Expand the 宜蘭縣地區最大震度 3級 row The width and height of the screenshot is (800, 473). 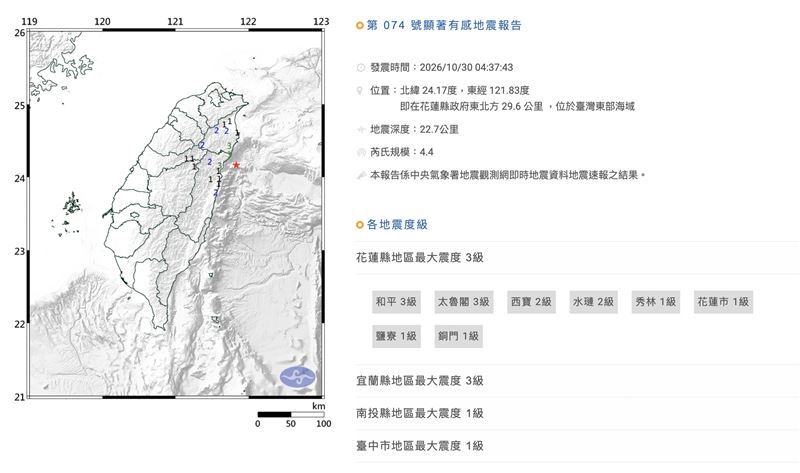pos(578,381)
